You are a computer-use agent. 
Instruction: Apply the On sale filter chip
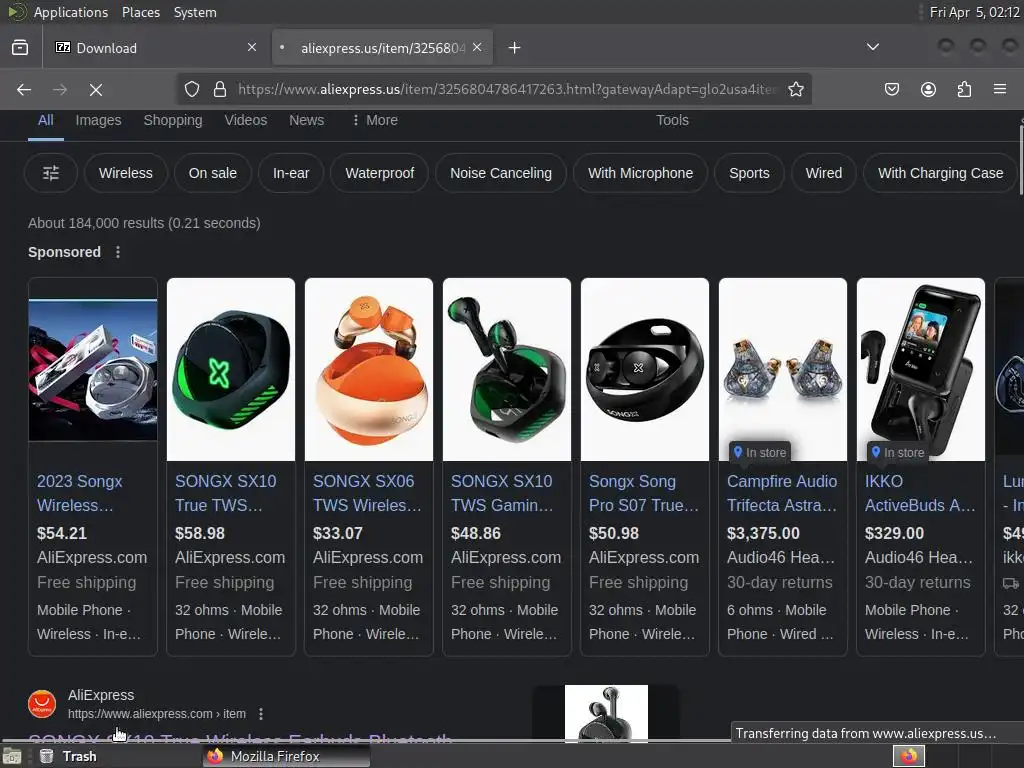[x=213, y=173]
